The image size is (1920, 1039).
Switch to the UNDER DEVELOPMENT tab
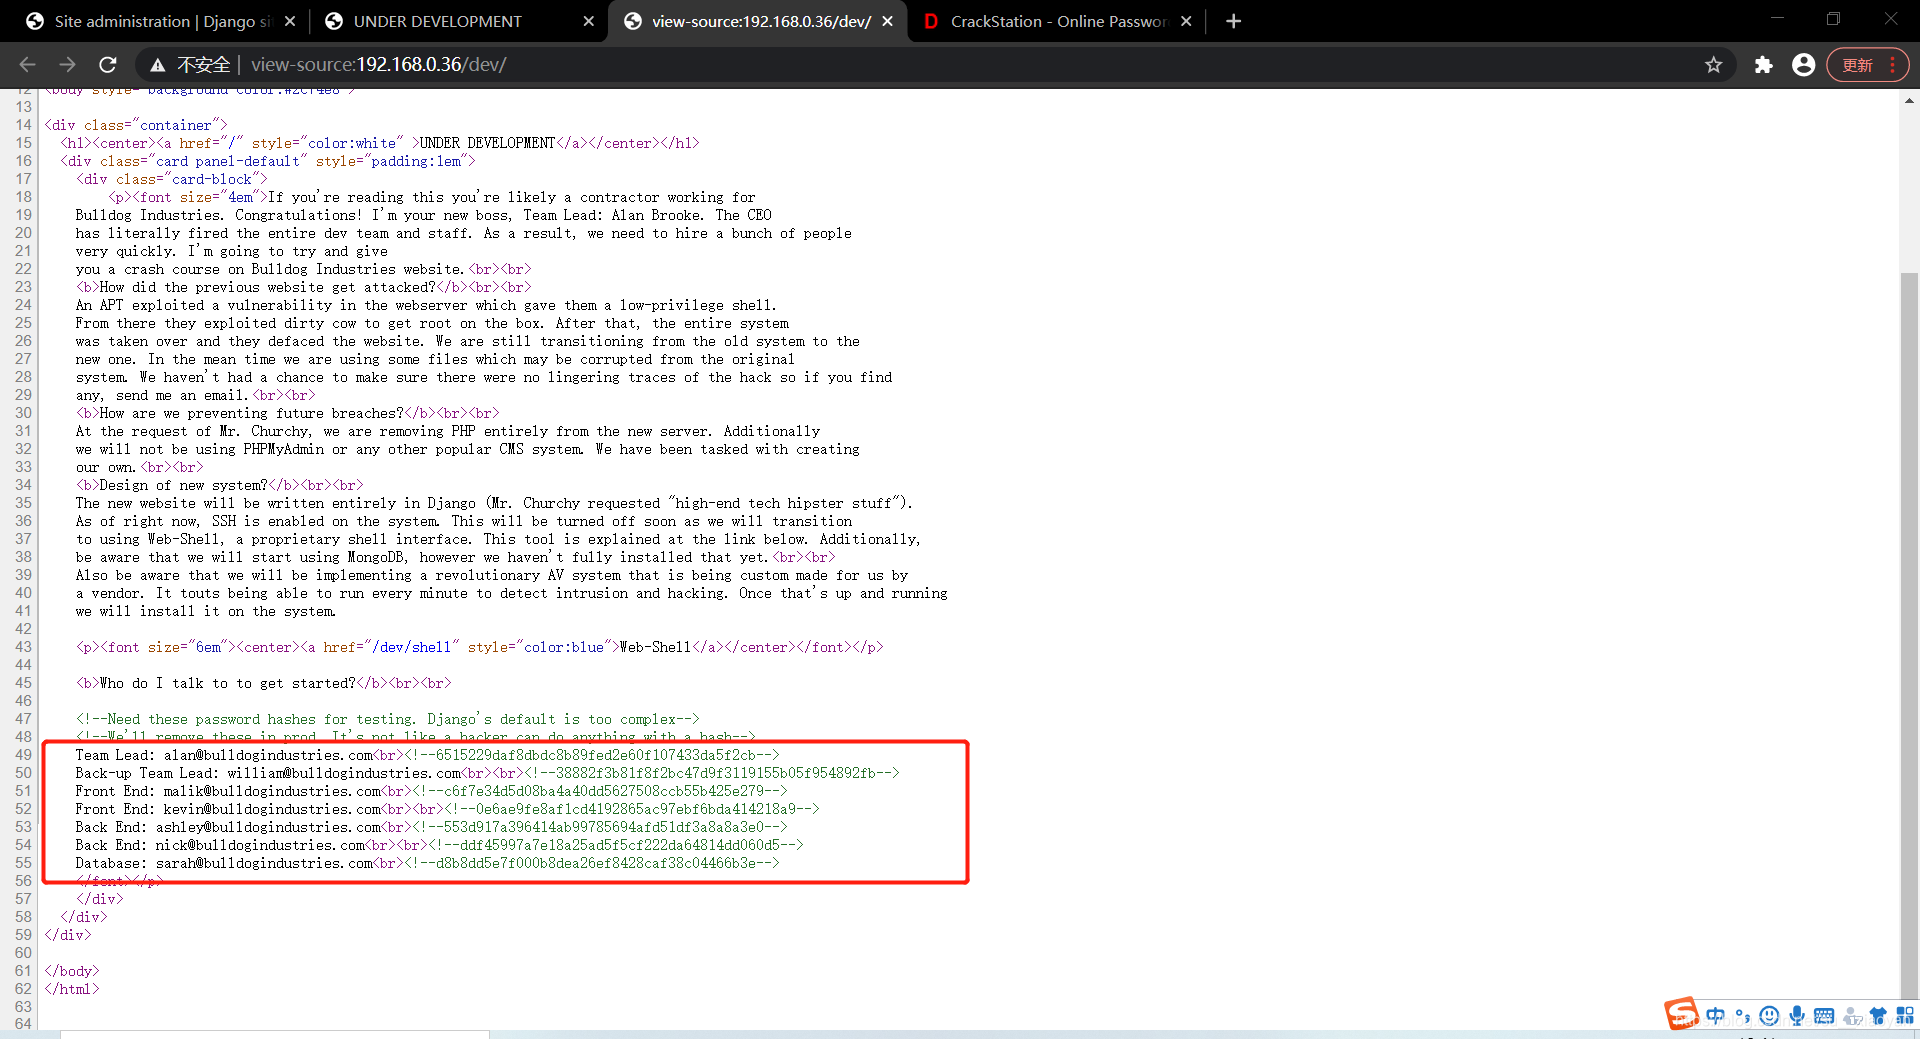pos(458,21)
